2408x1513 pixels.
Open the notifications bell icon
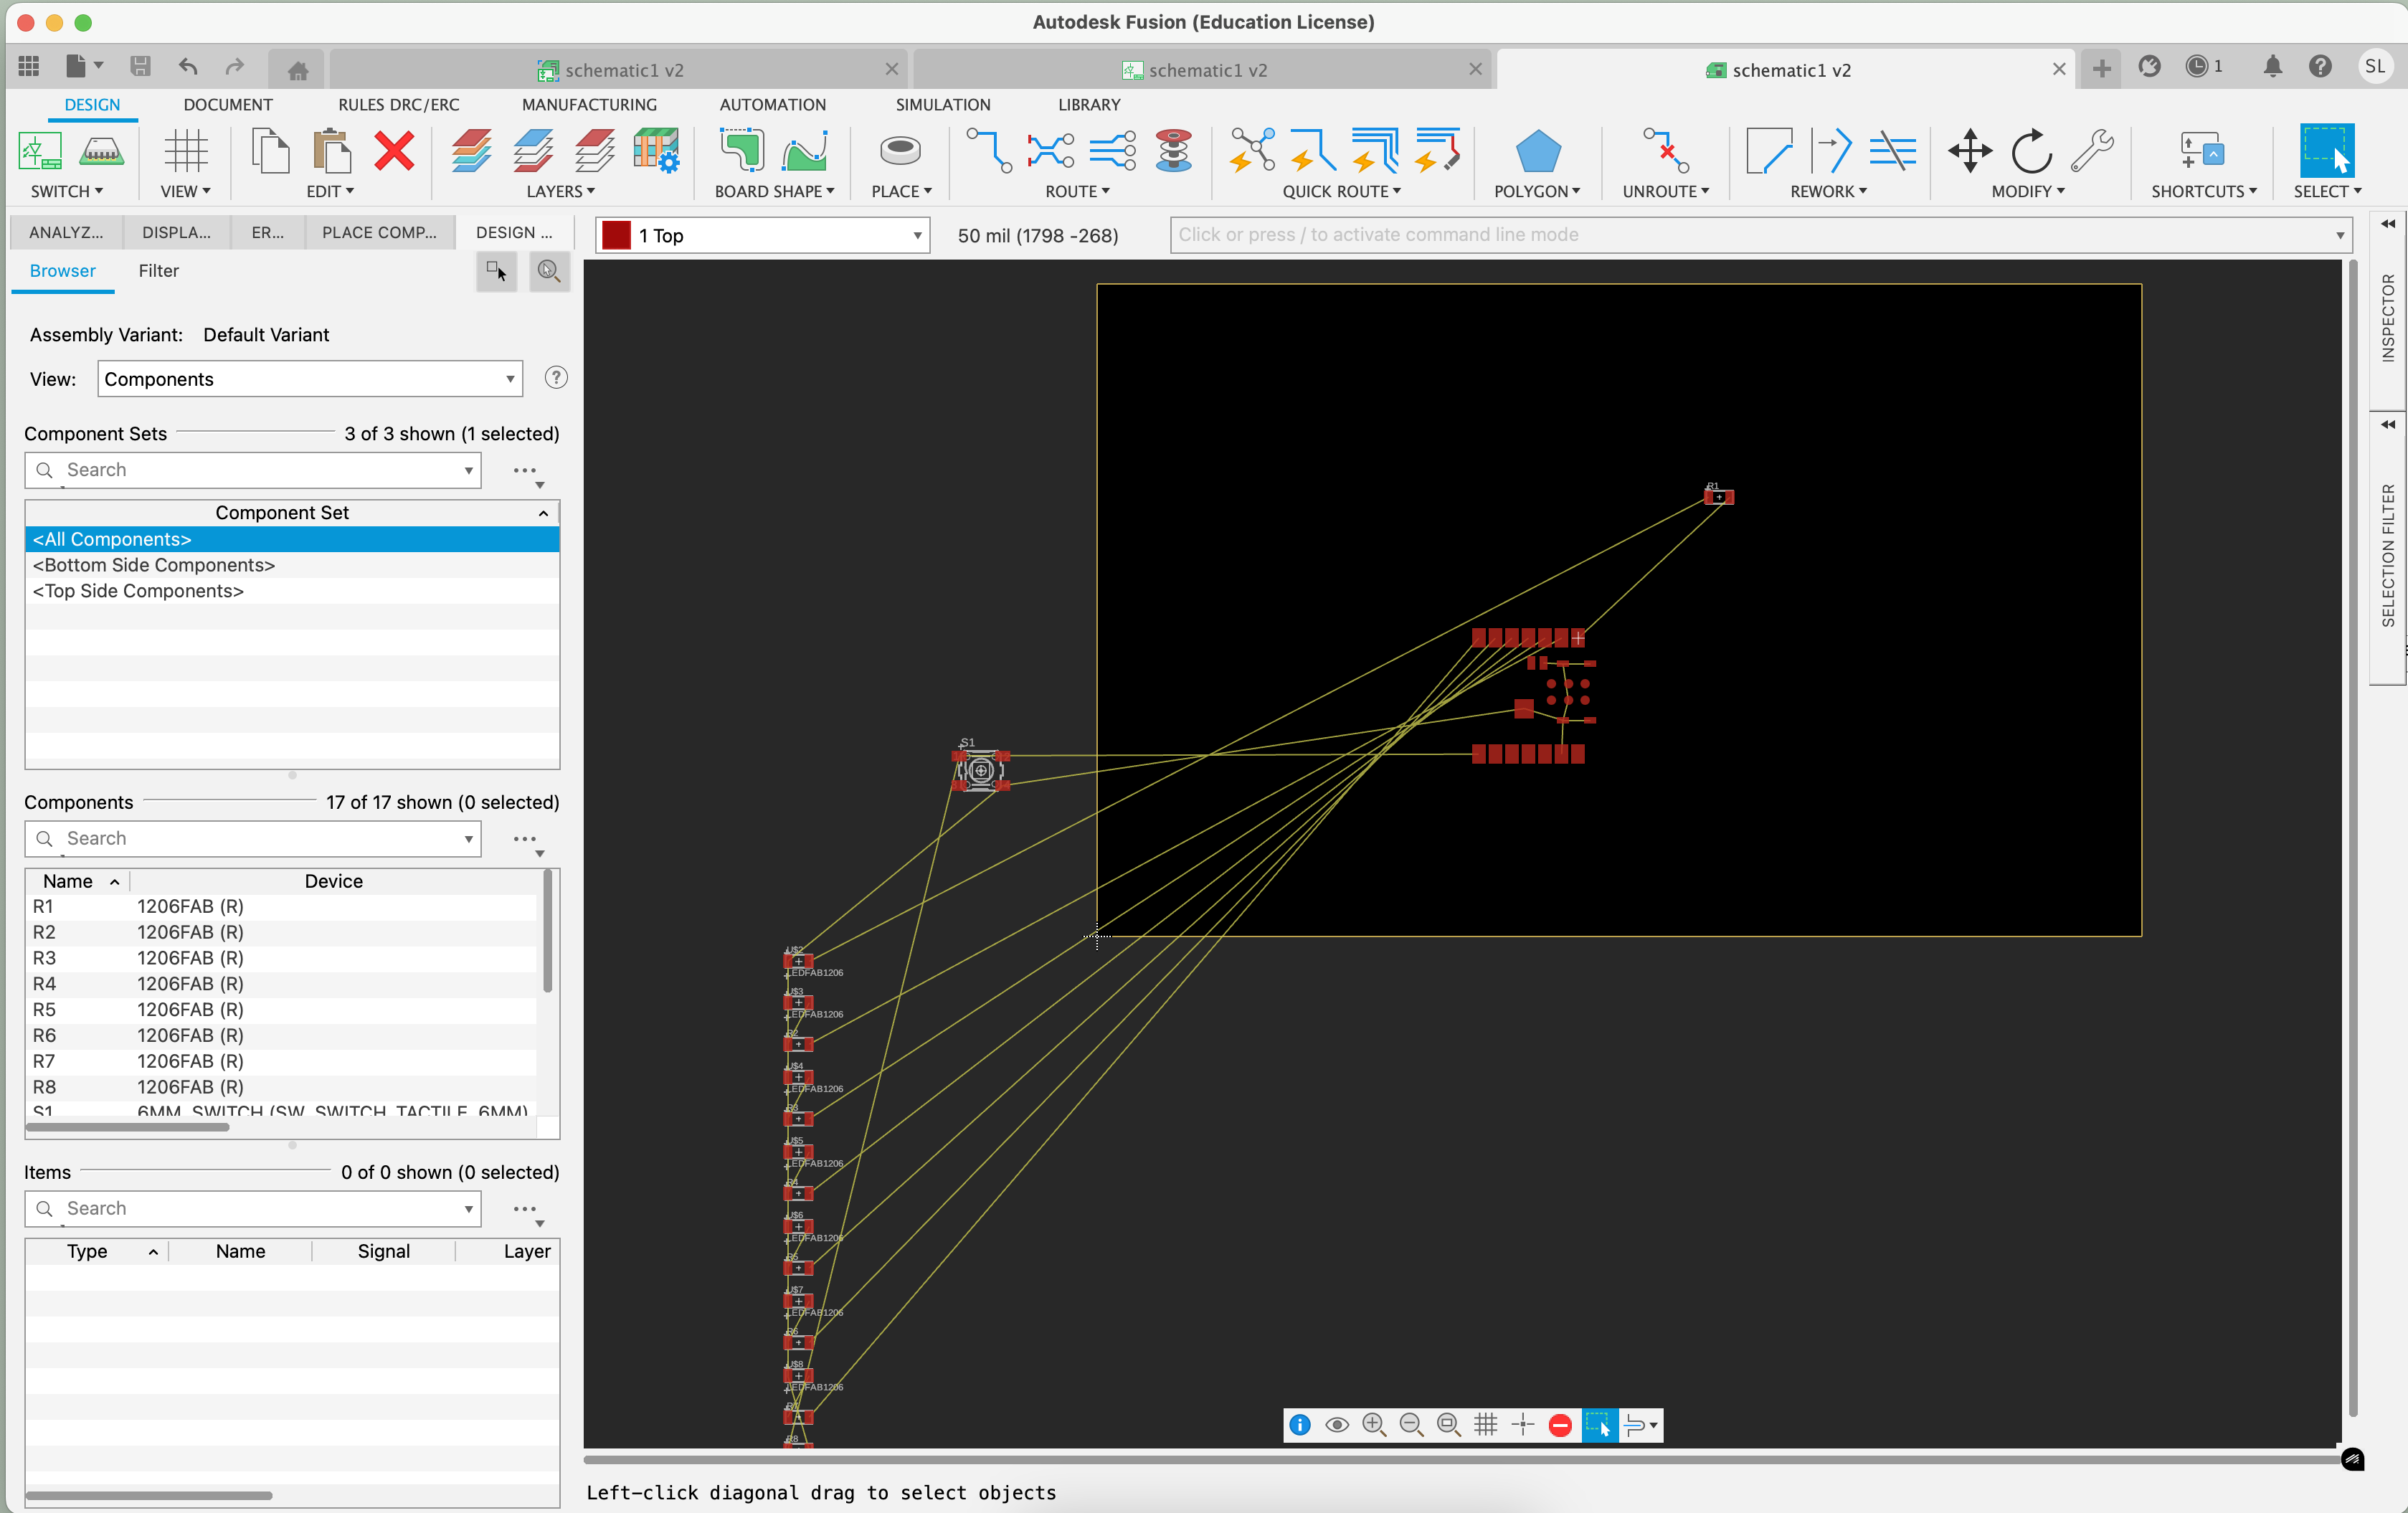pos(2272,67)
